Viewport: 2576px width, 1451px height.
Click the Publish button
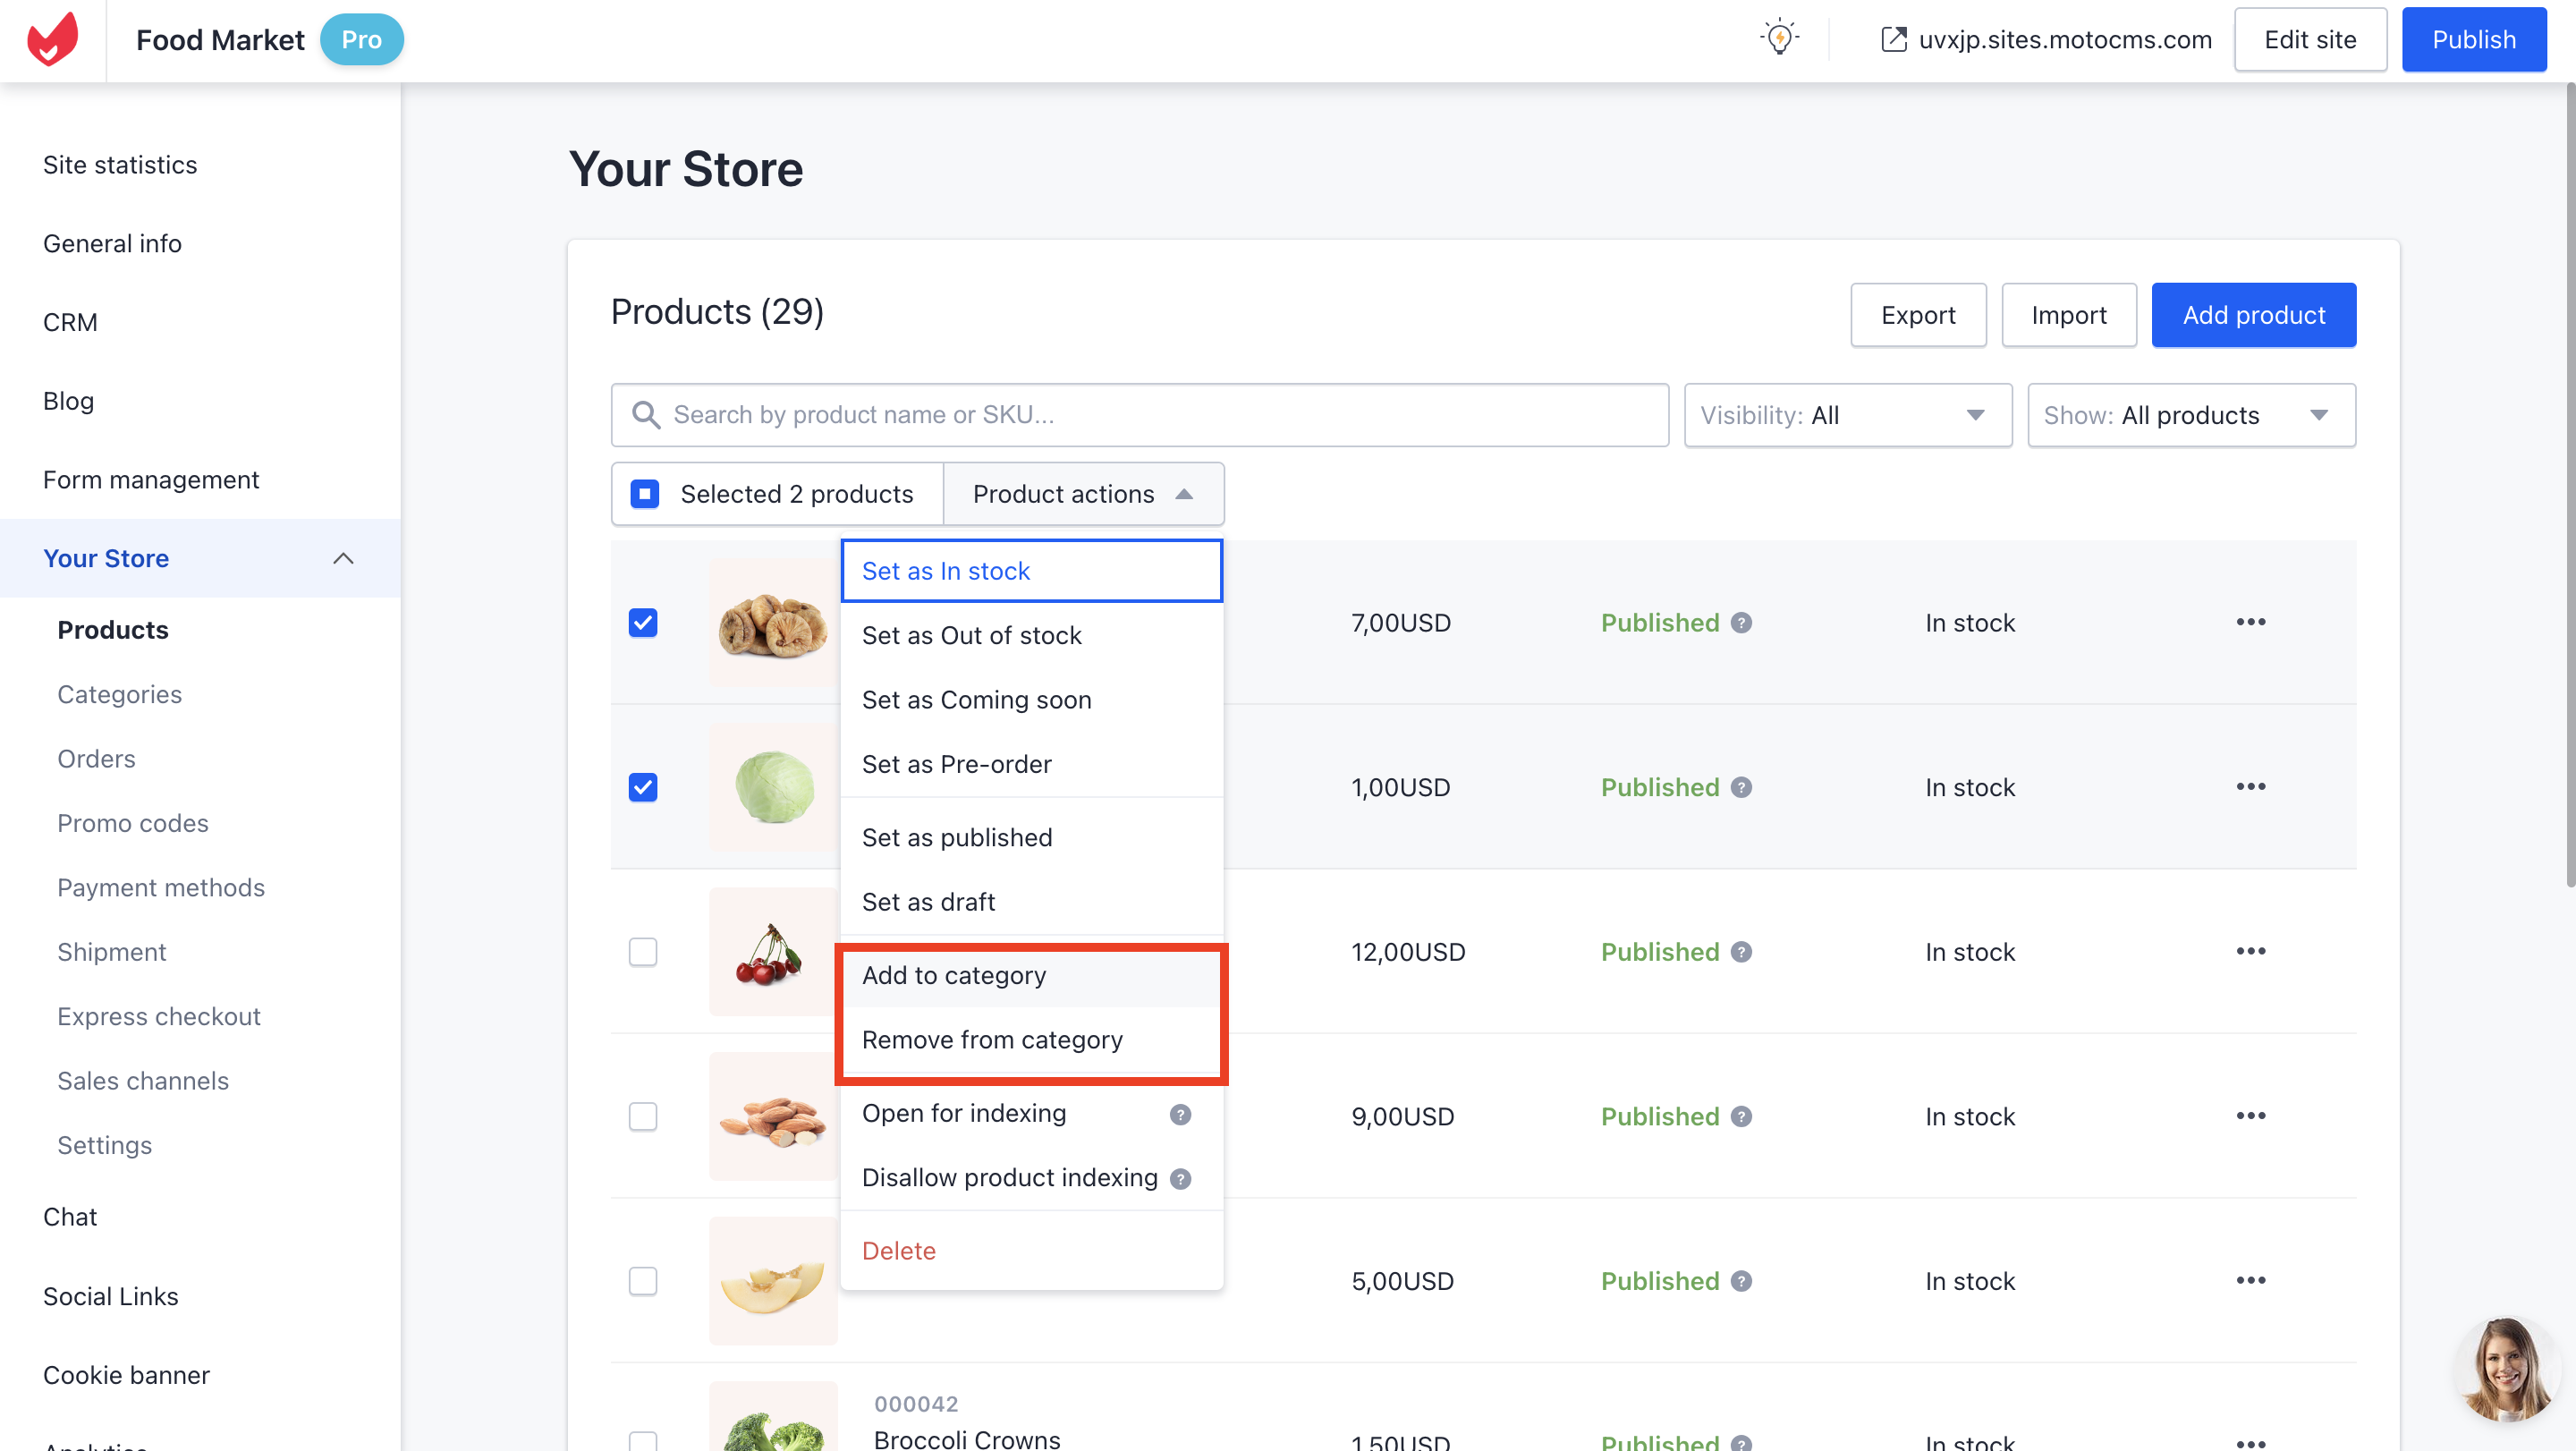click(2473, 40)
